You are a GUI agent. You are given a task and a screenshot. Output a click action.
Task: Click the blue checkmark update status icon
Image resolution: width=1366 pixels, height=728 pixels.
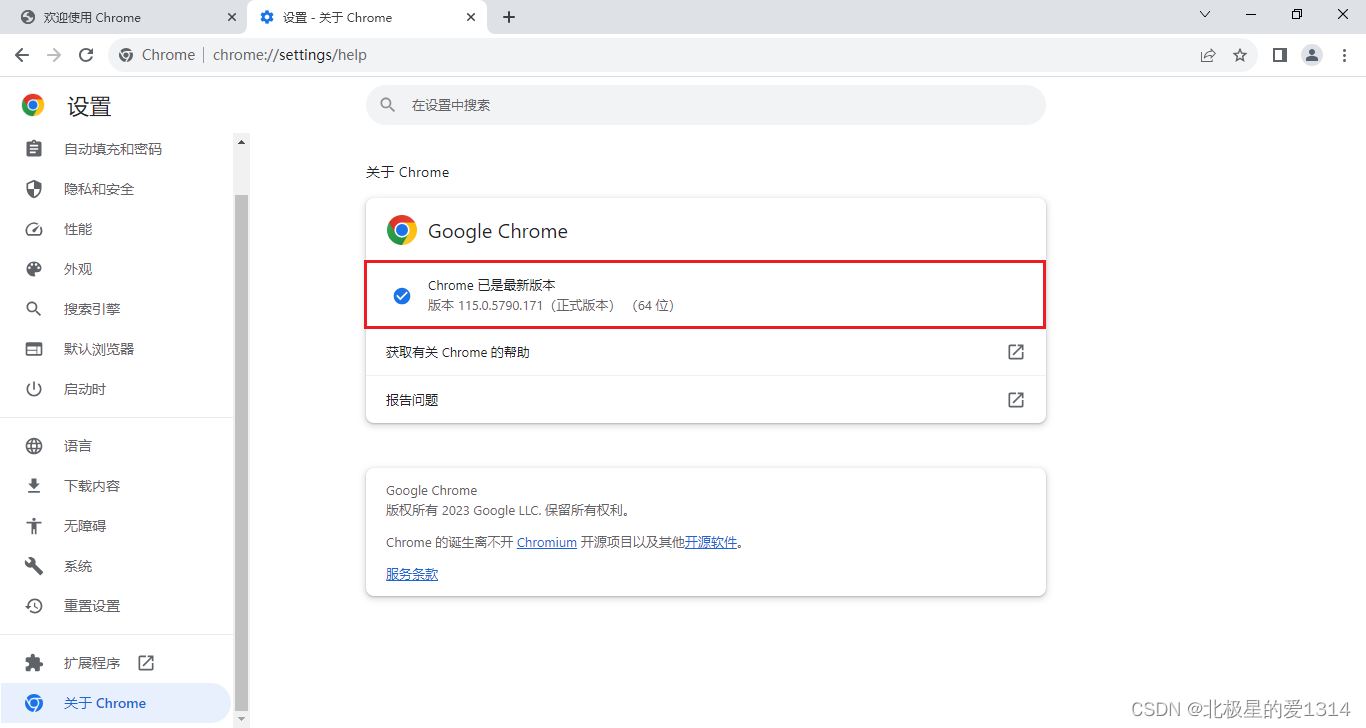(x=402, y=295)
